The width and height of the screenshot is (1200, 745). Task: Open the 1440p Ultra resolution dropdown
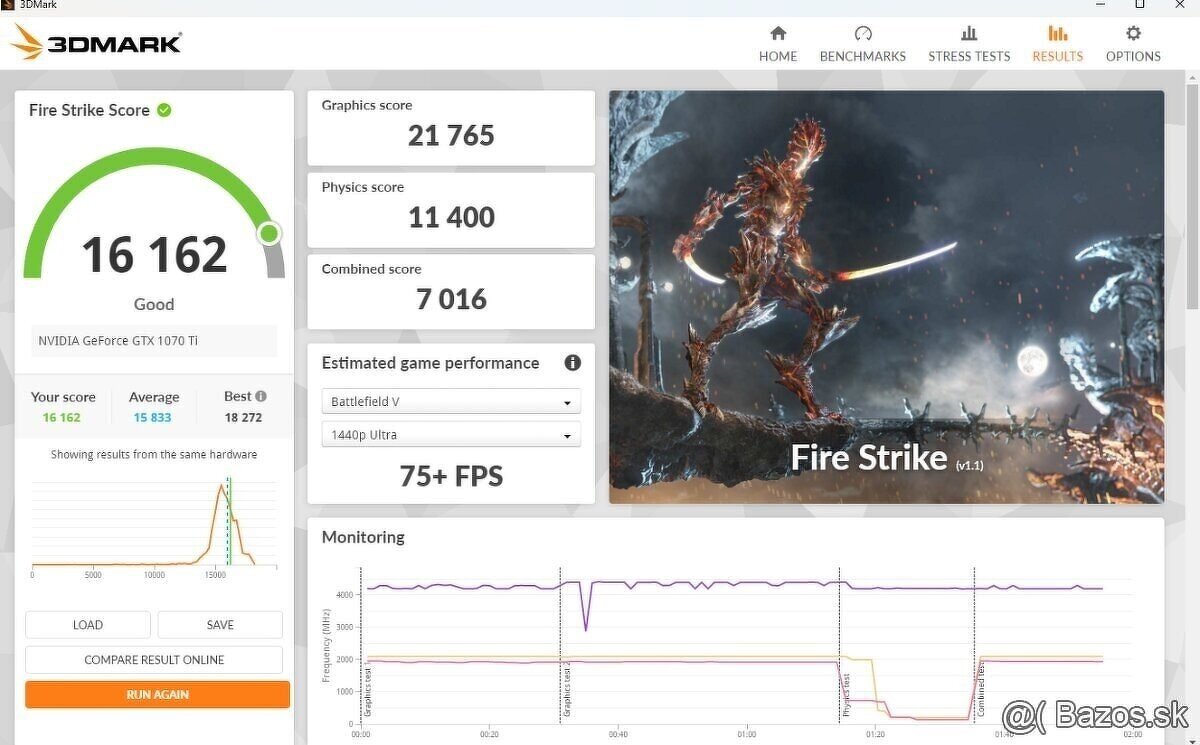(x=451, y=435)
